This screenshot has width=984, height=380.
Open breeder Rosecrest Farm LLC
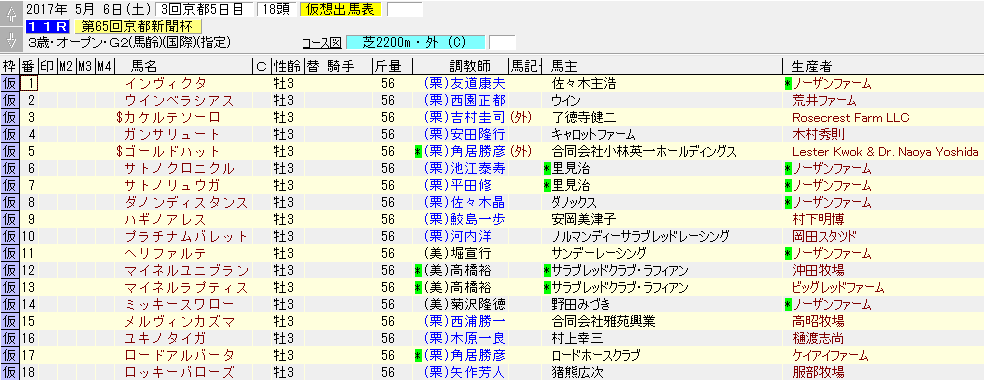[x=850, y=117]
